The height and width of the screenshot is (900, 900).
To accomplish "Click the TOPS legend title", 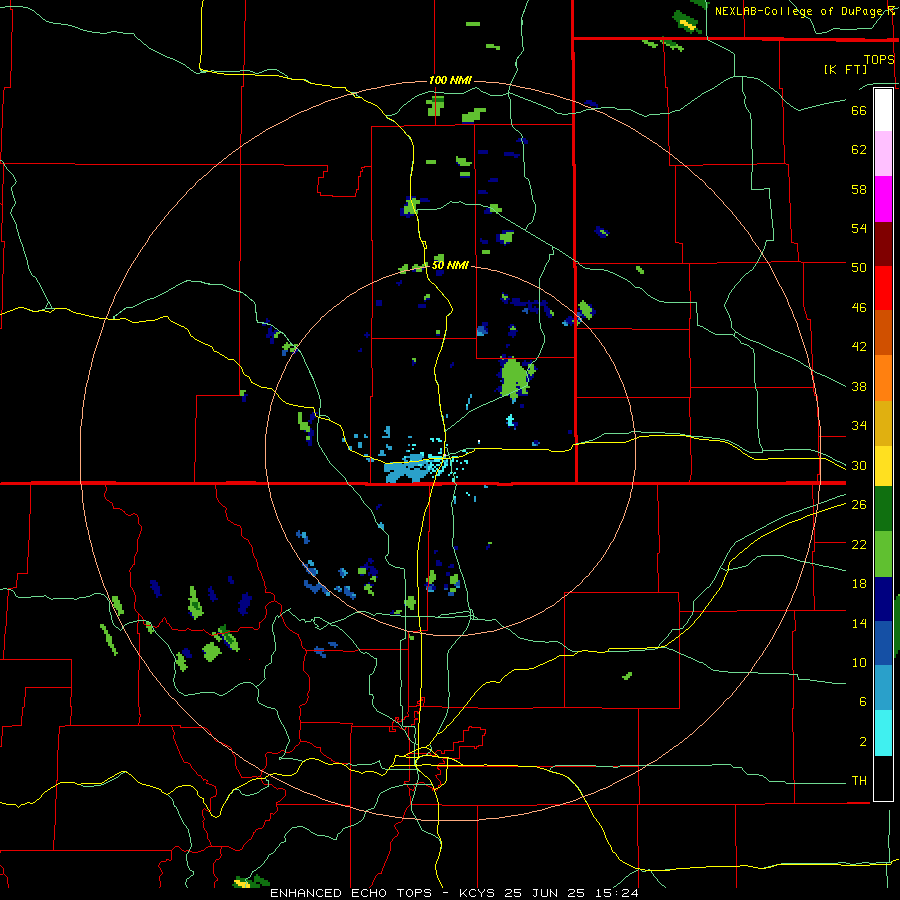I will (x=879, y=60).
